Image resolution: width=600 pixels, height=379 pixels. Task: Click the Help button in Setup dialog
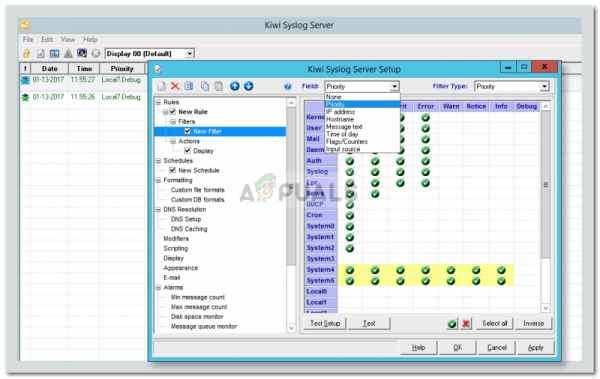[x=418, y=348]
